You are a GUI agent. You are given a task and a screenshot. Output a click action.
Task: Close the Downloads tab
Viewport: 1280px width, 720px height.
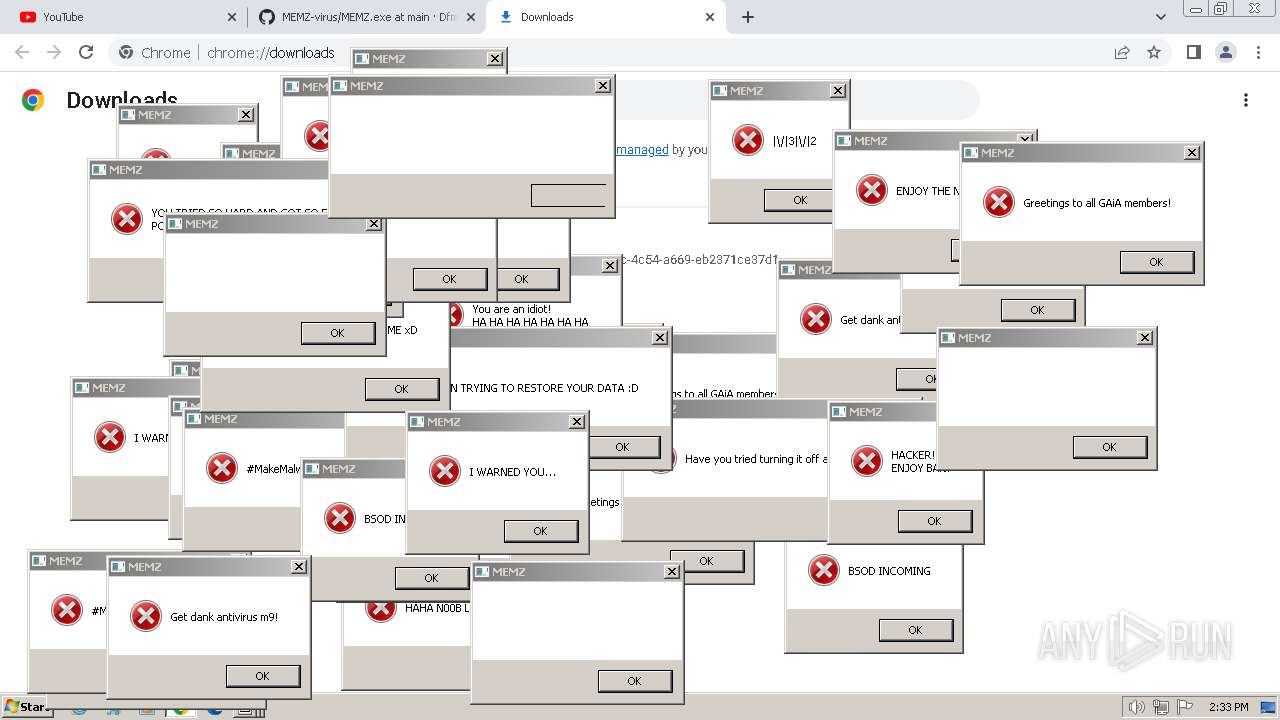[x=710, y=17]
